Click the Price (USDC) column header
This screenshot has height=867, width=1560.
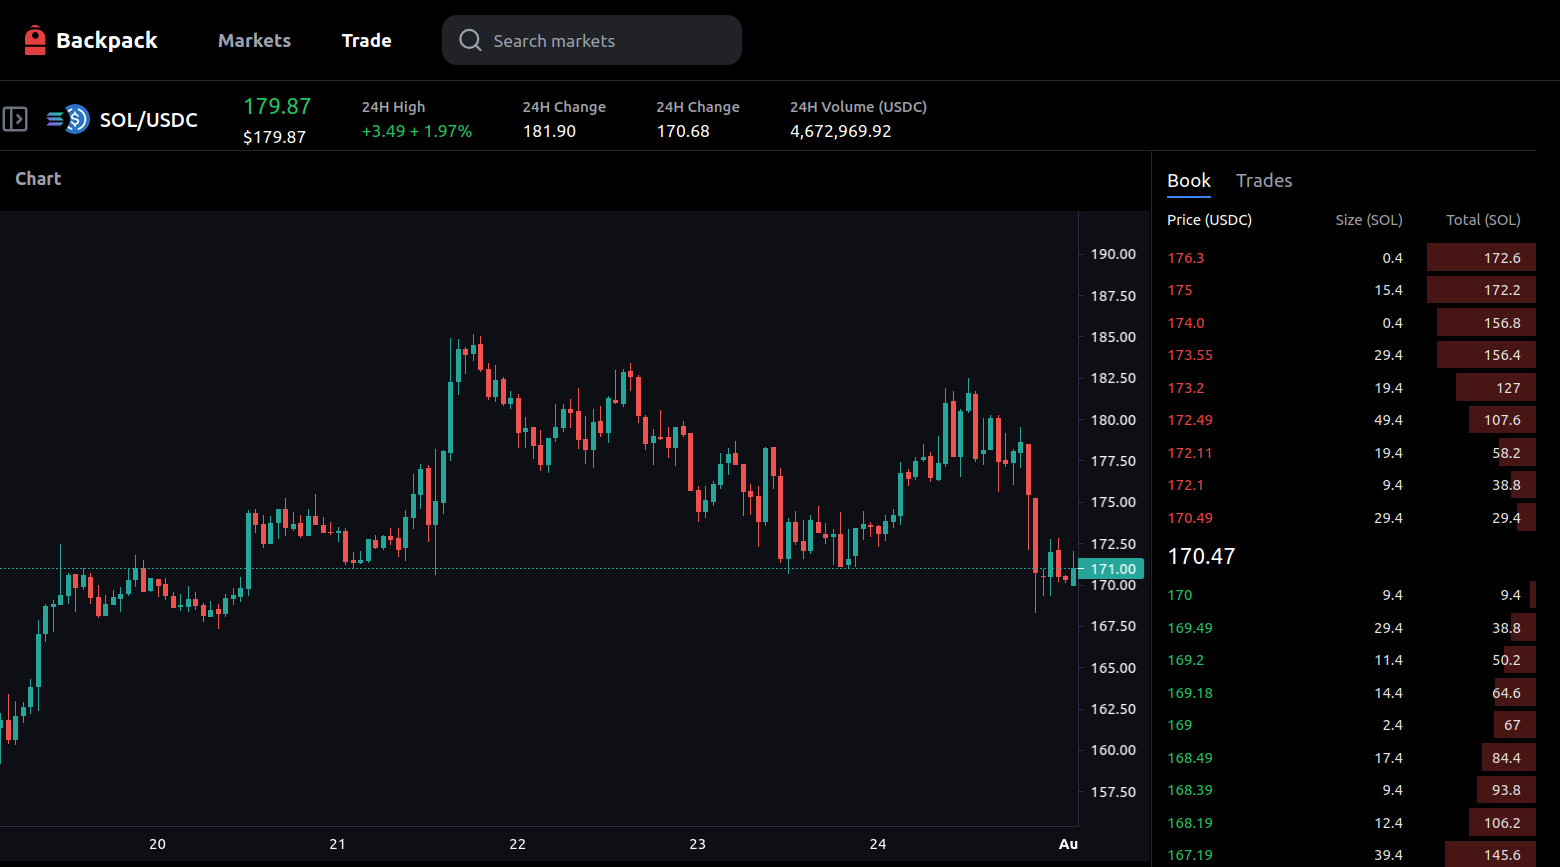click(1209, 220)
